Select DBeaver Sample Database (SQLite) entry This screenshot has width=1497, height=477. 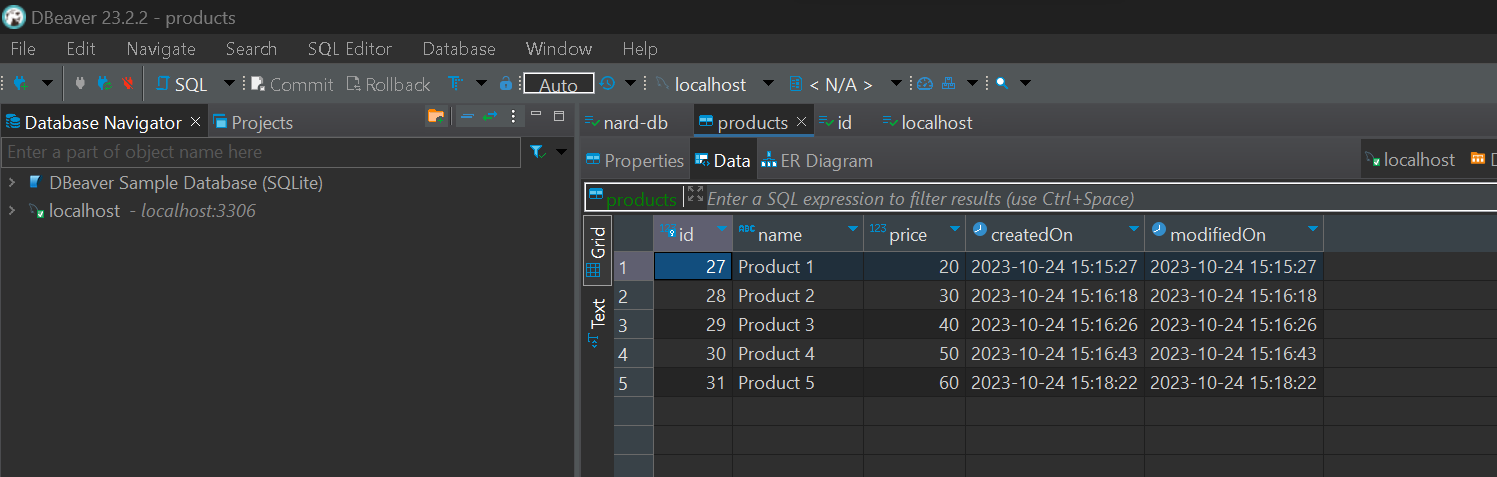(x=186, y=183)
